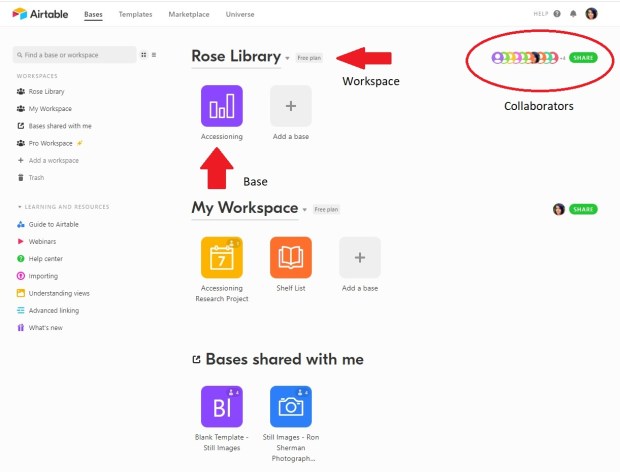Expand Rose Library workspace dropdown arrow
Viewport: 620px width, 472px height.
click(287, 58)
